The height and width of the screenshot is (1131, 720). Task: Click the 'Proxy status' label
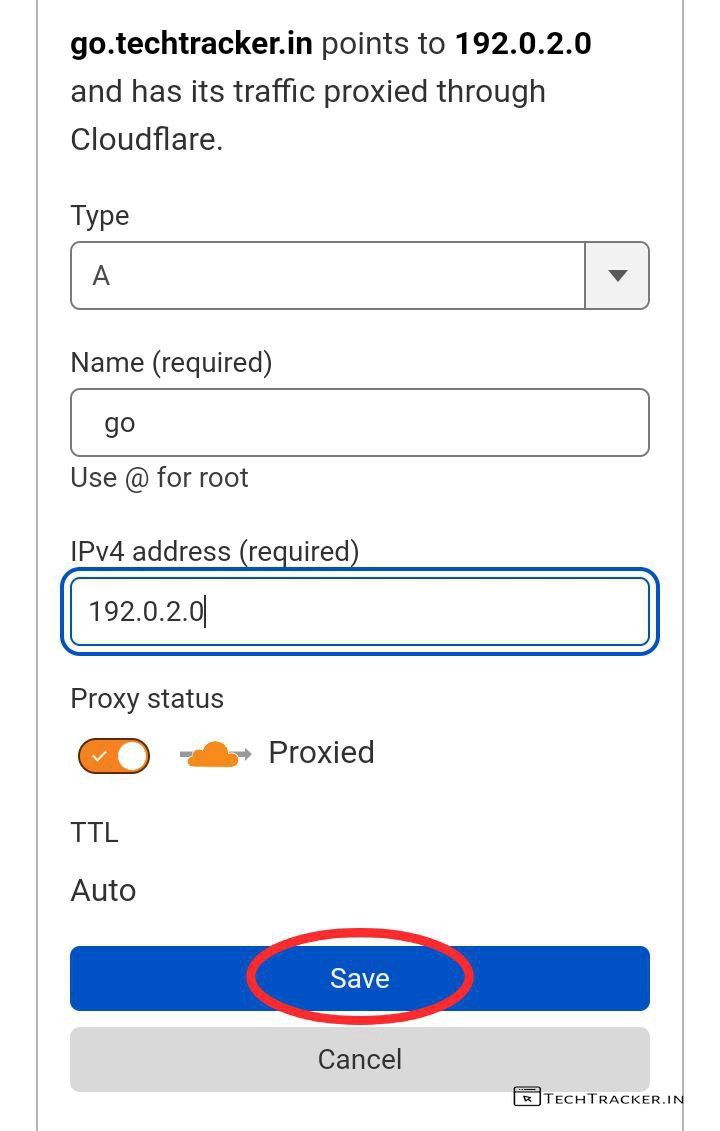(x=147, y=698)
